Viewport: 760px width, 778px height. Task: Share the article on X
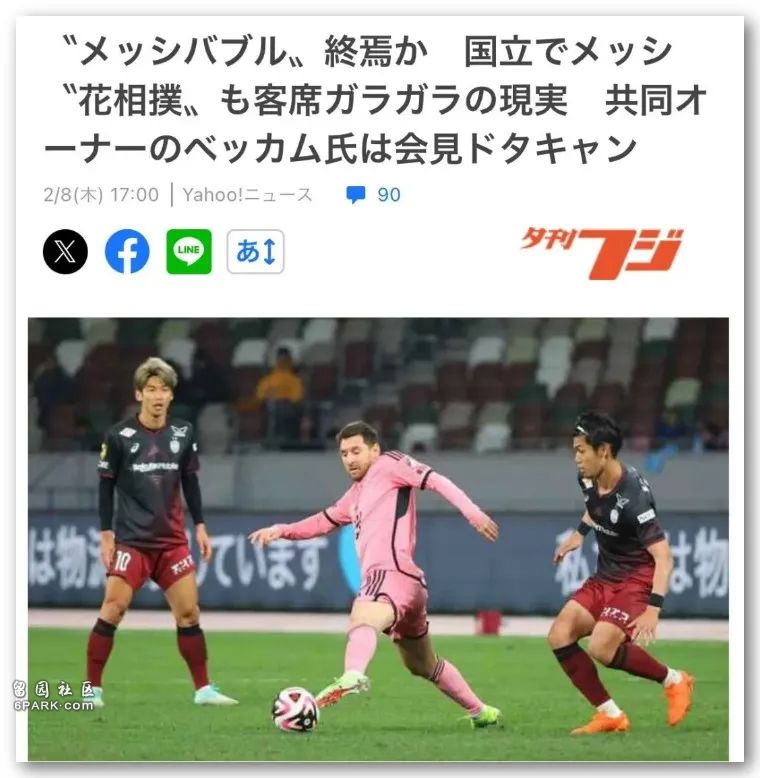(65, 252)
